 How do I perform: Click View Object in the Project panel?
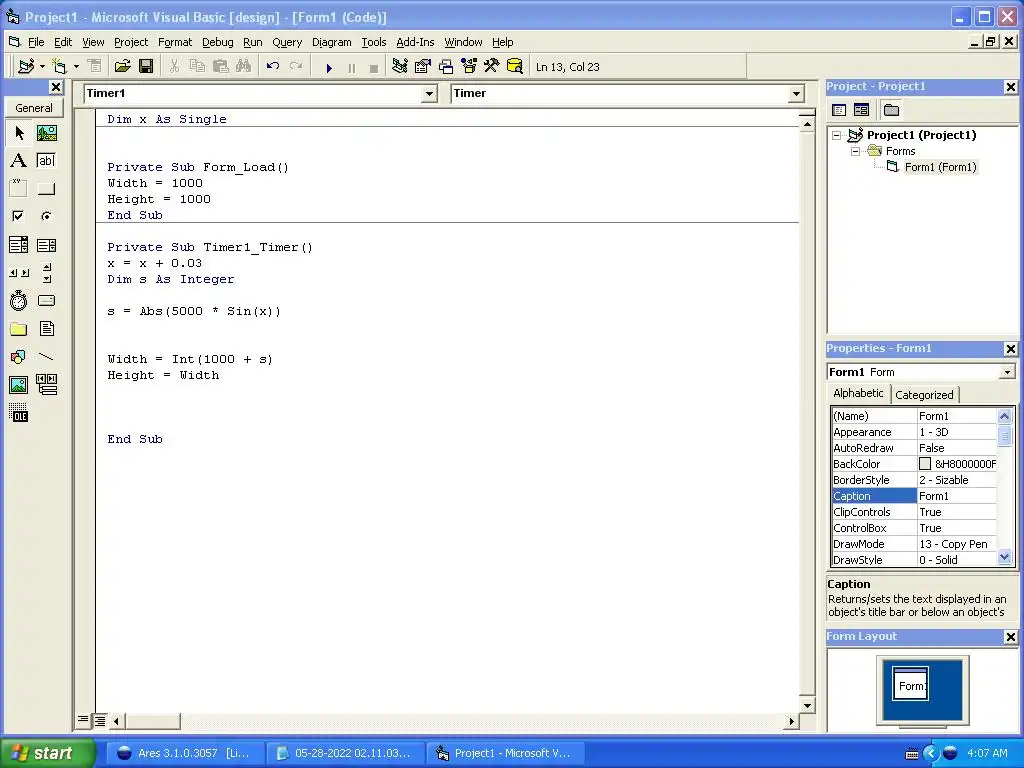point(861,110)
